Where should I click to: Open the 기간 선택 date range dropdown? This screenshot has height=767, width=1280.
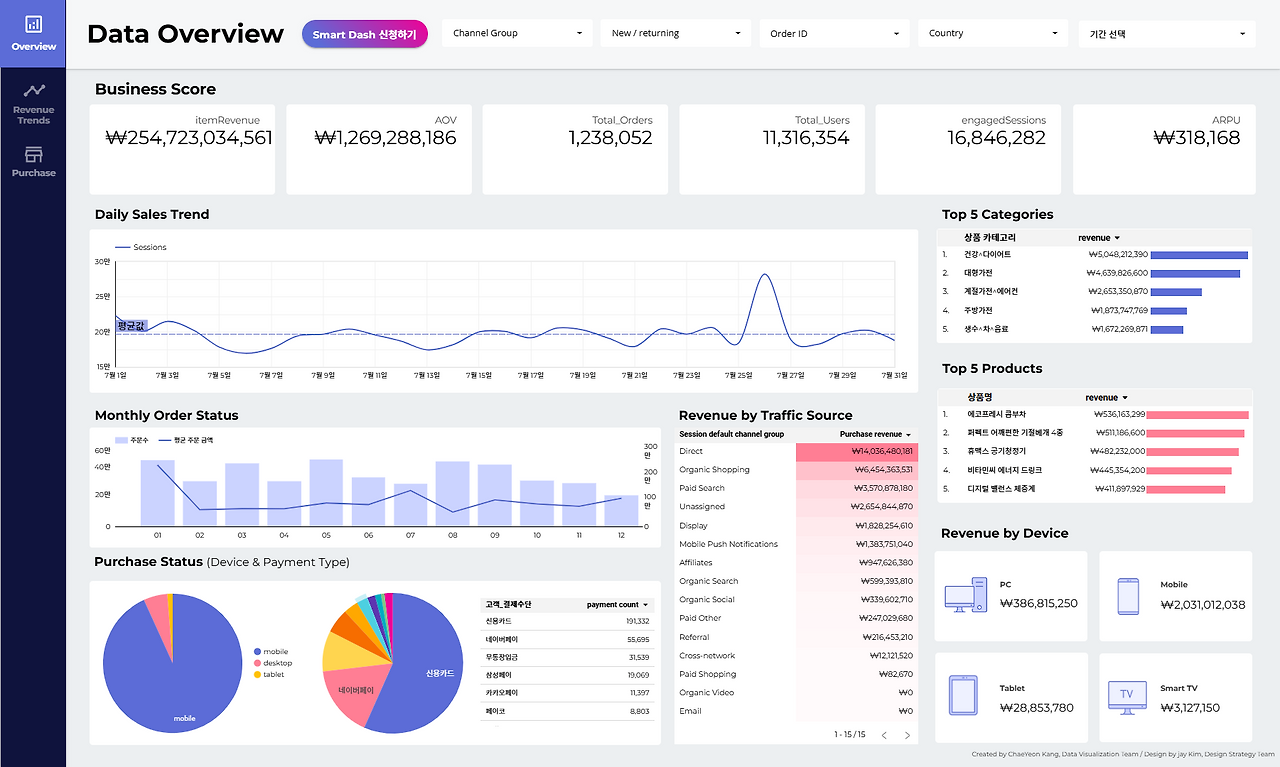pyautogui.click(x=1167, y=33)
